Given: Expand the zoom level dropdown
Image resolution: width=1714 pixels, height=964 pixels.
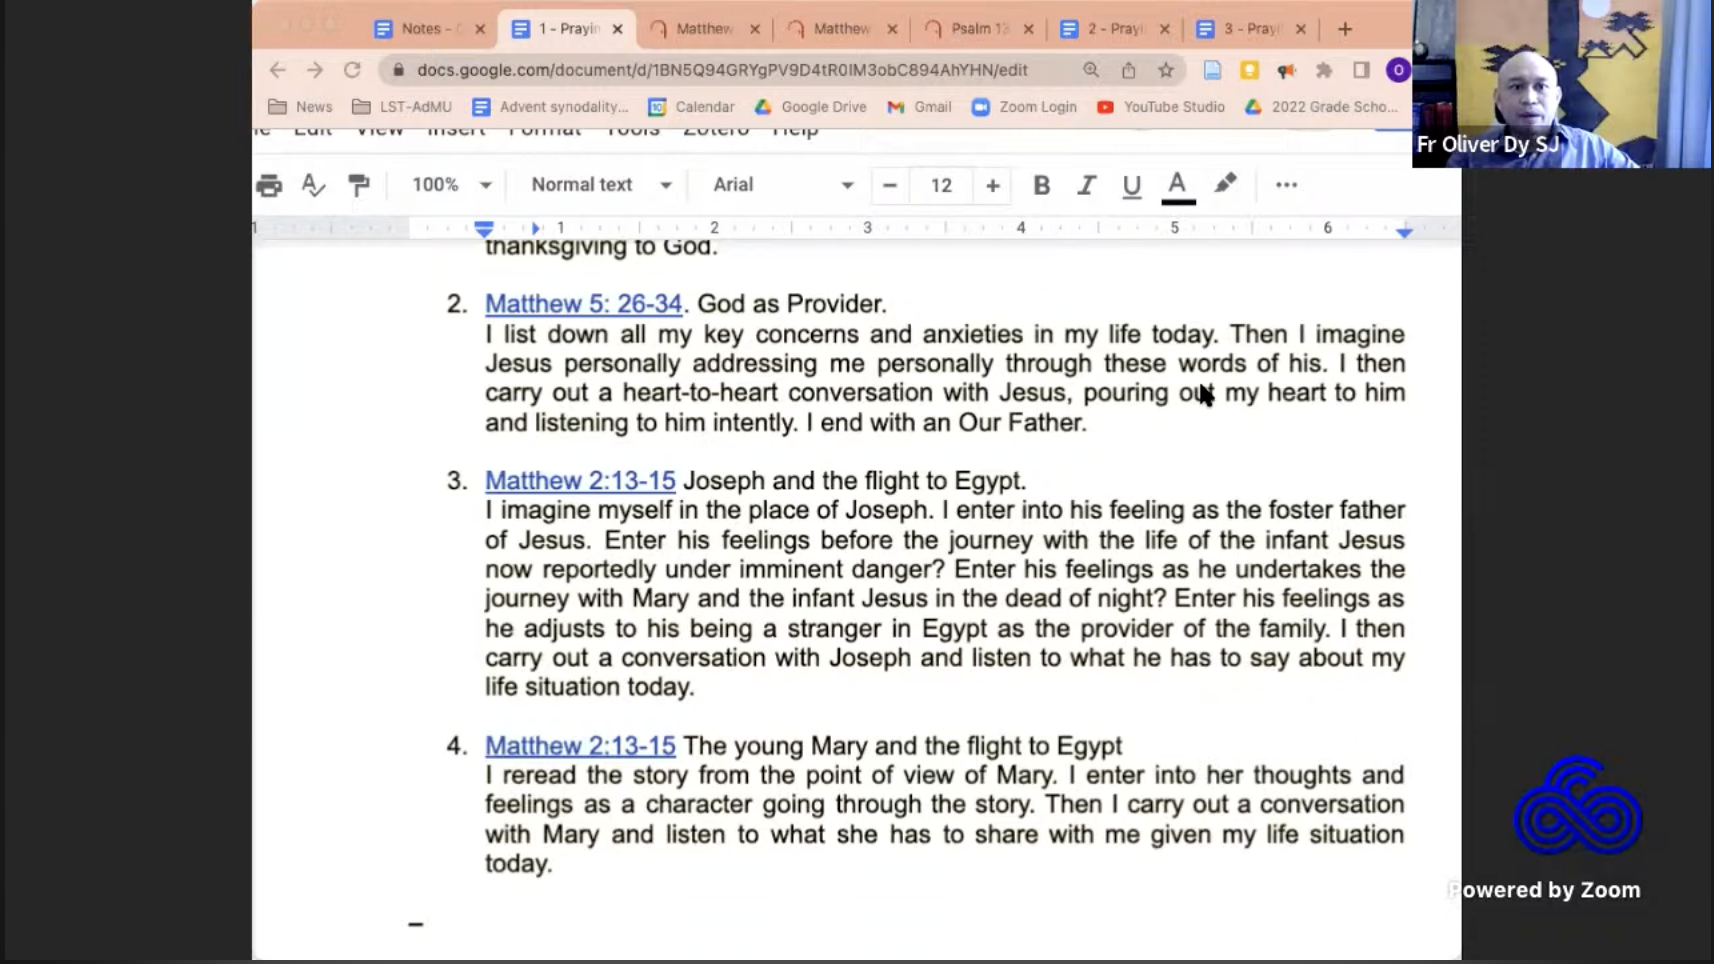Looking at the screenshot, I should tap(452, 185).
